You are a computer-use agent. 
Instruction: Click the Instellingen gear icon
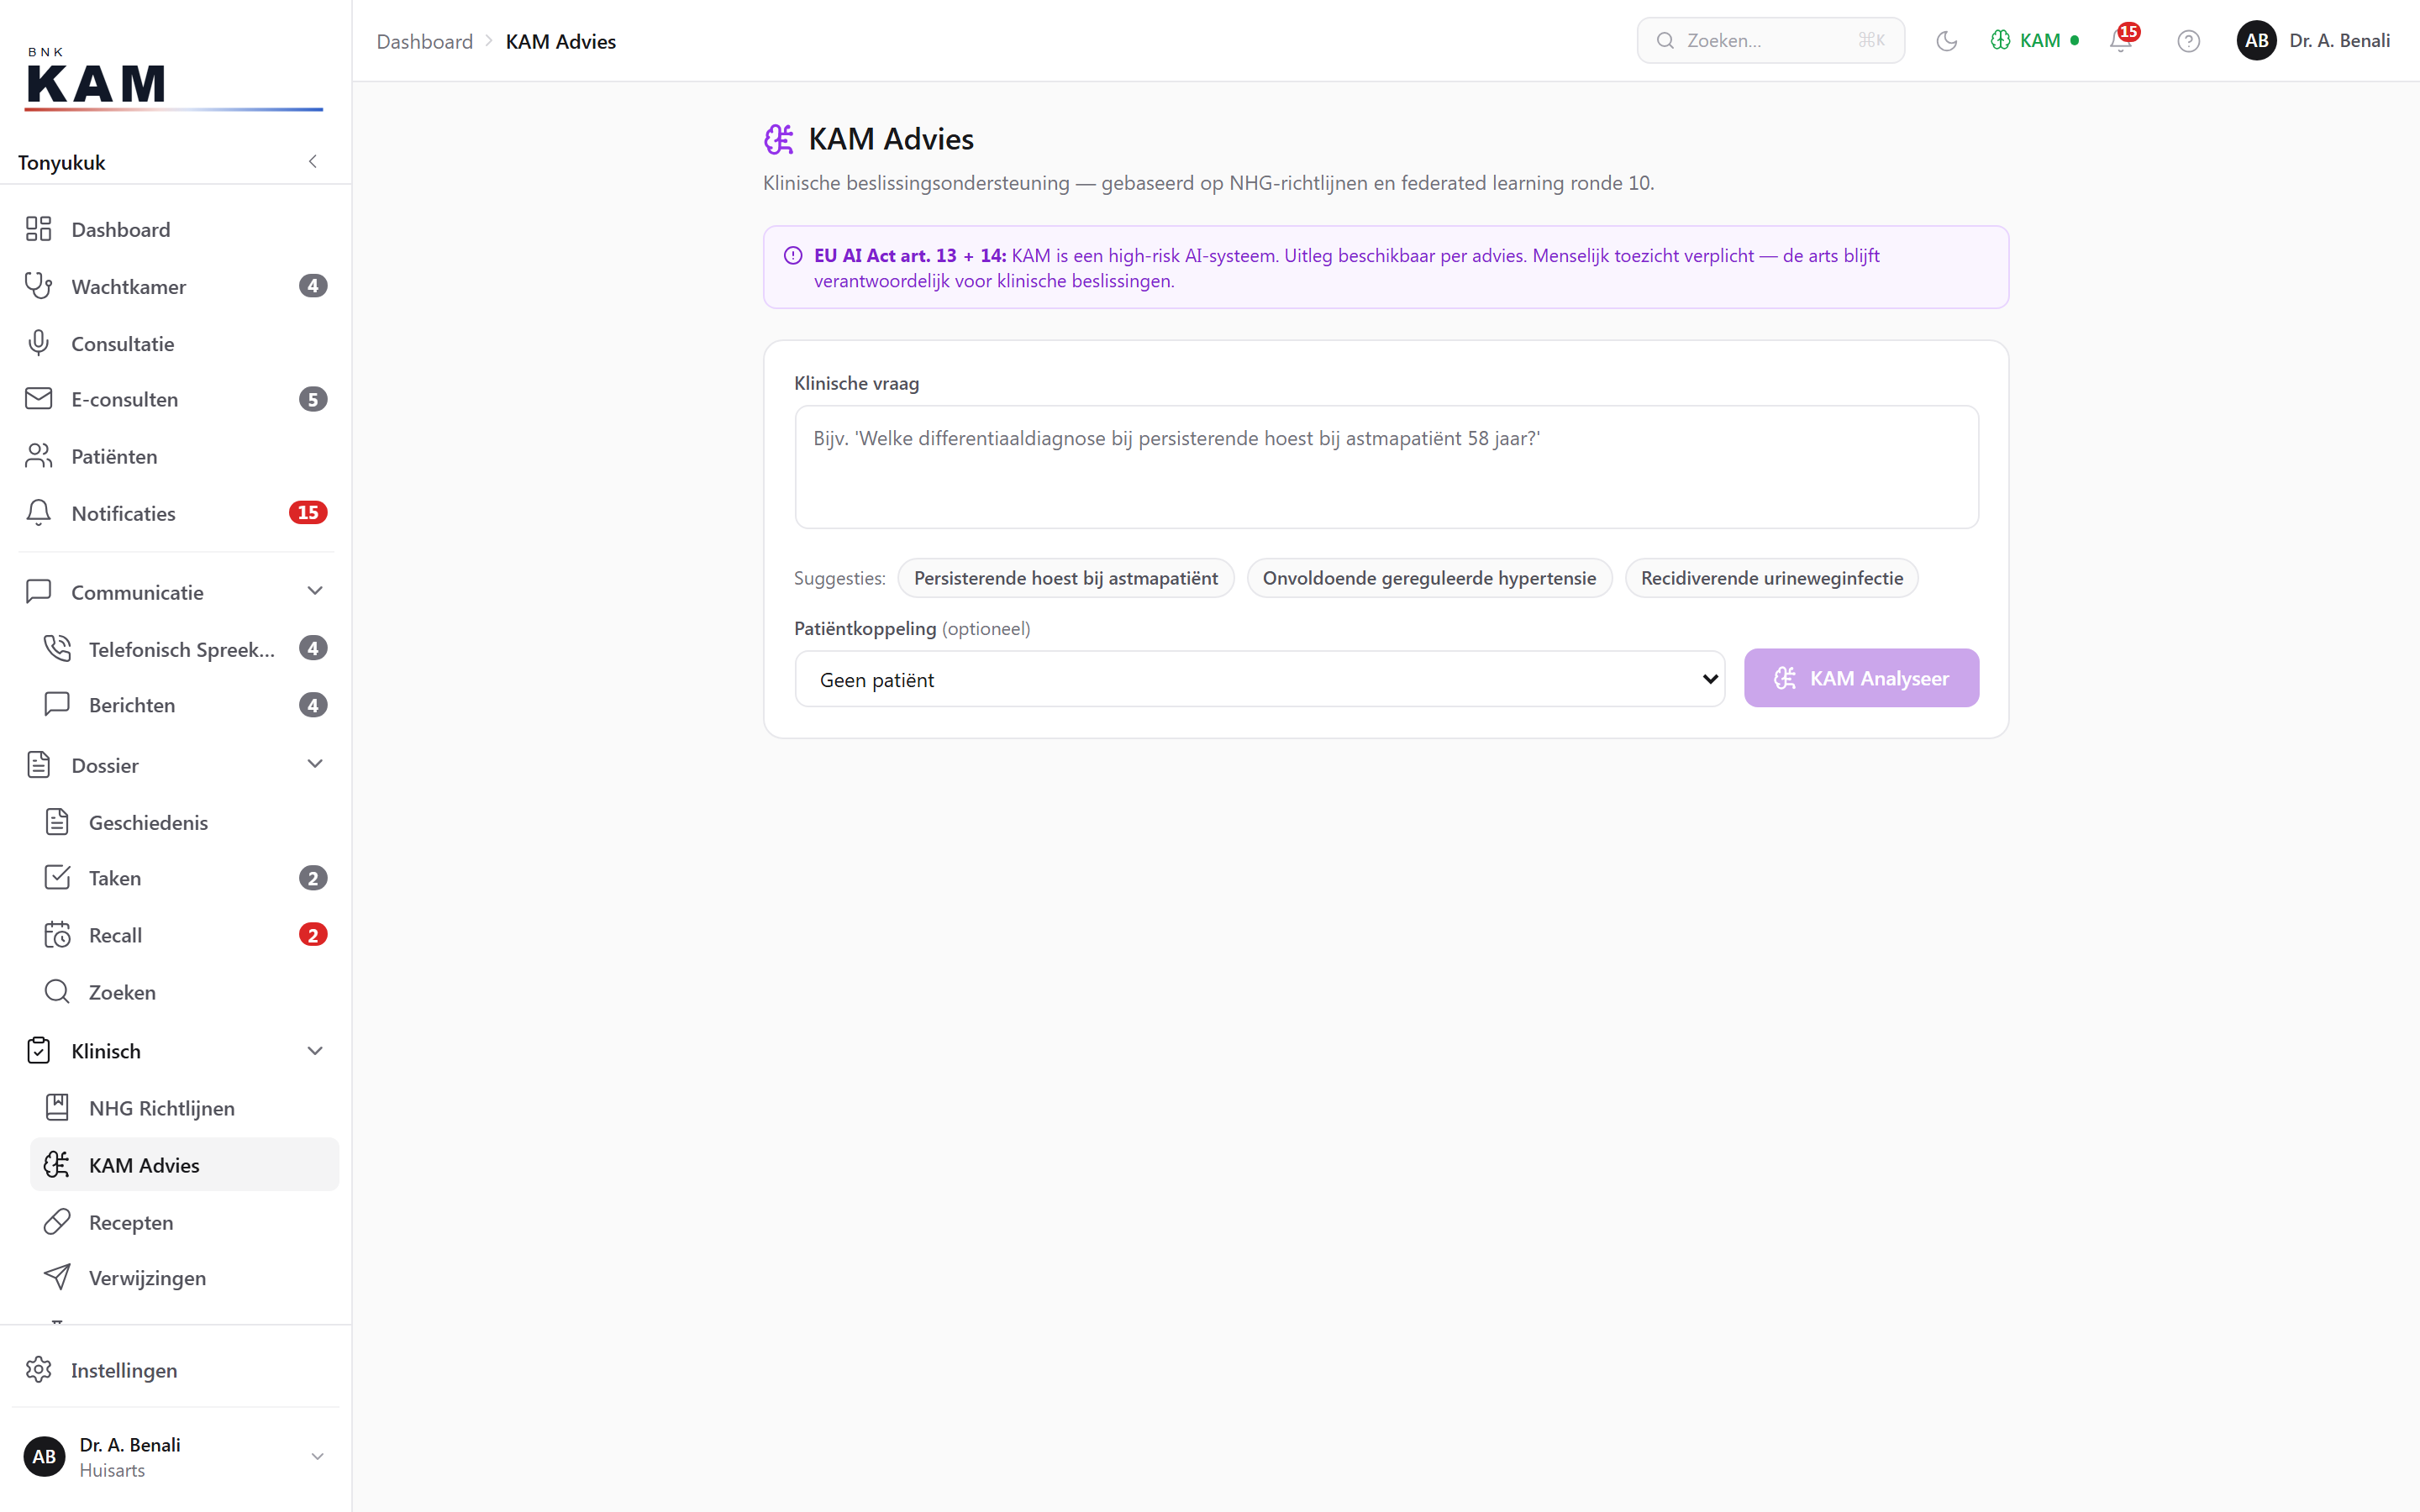38,1370
